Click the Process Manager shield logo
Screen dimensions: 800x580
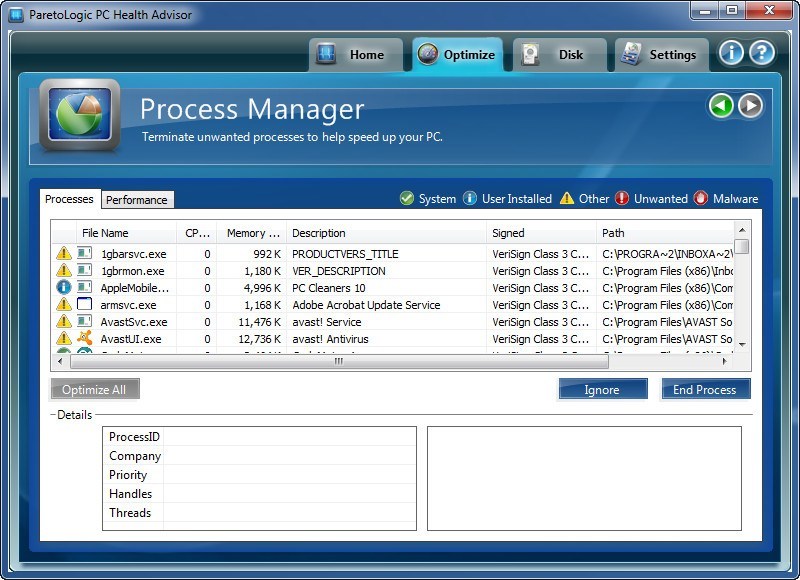pos(80,115)
